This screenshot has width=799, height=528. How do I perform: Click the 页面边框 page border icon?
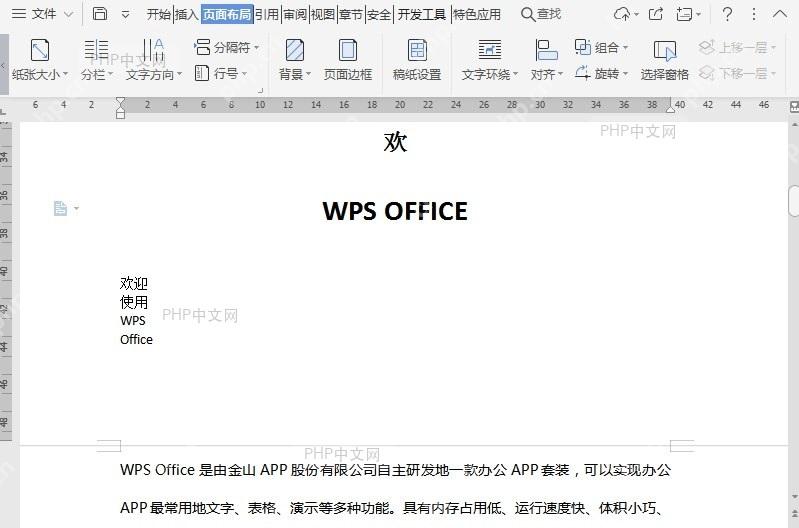click(348, 50)
